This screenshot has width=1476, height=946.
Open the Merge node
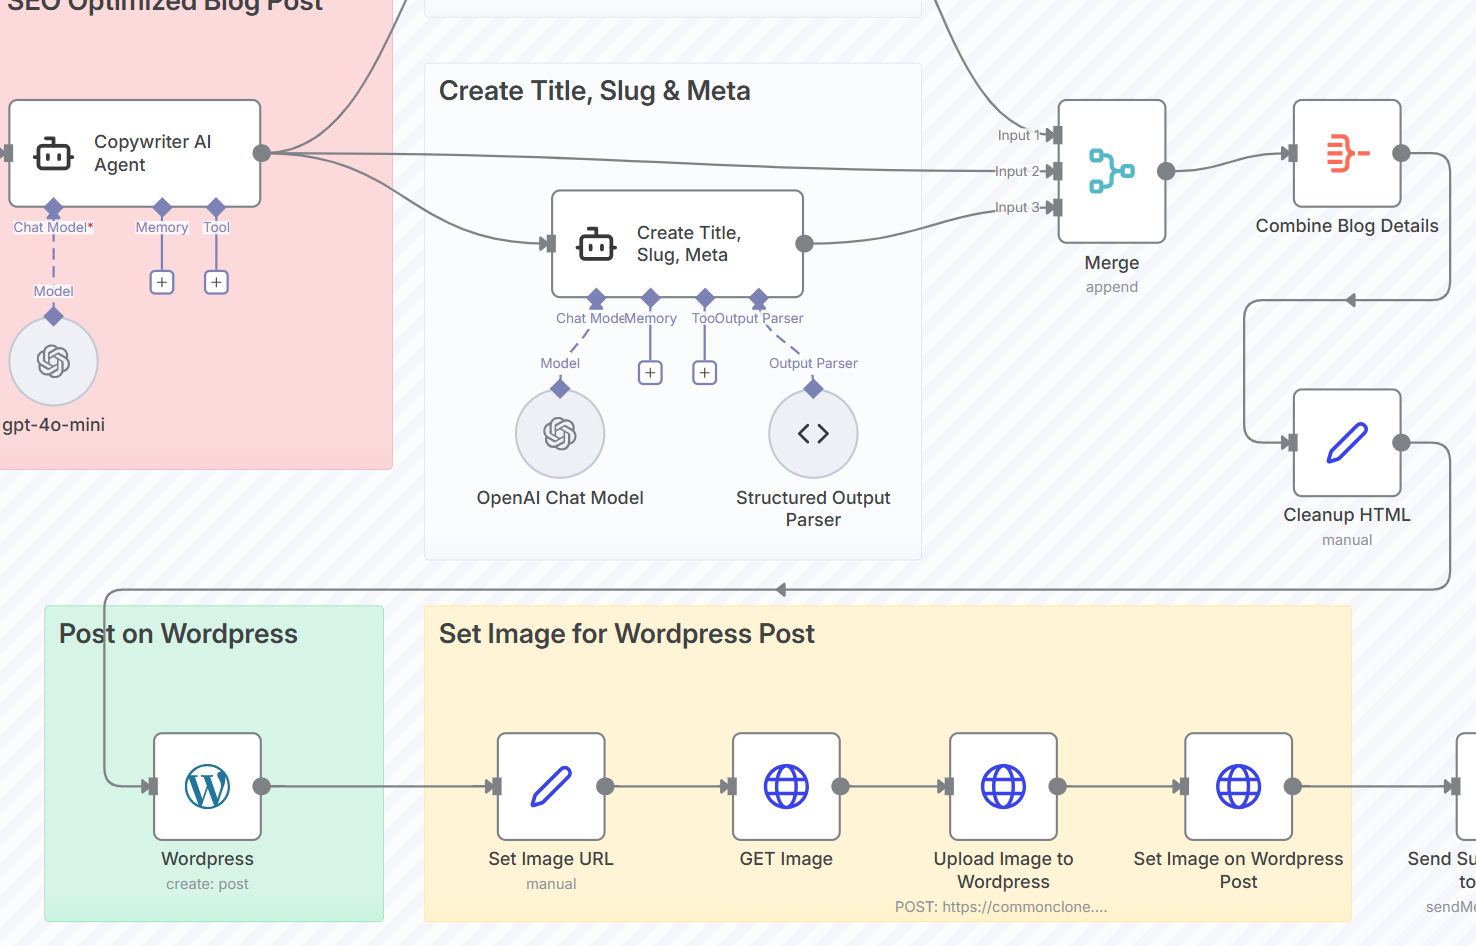(1111, 171)
